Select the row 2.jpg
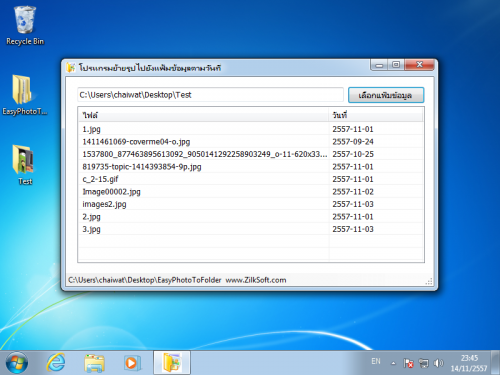This screenshot has height=375, width=500. [251, 217]
